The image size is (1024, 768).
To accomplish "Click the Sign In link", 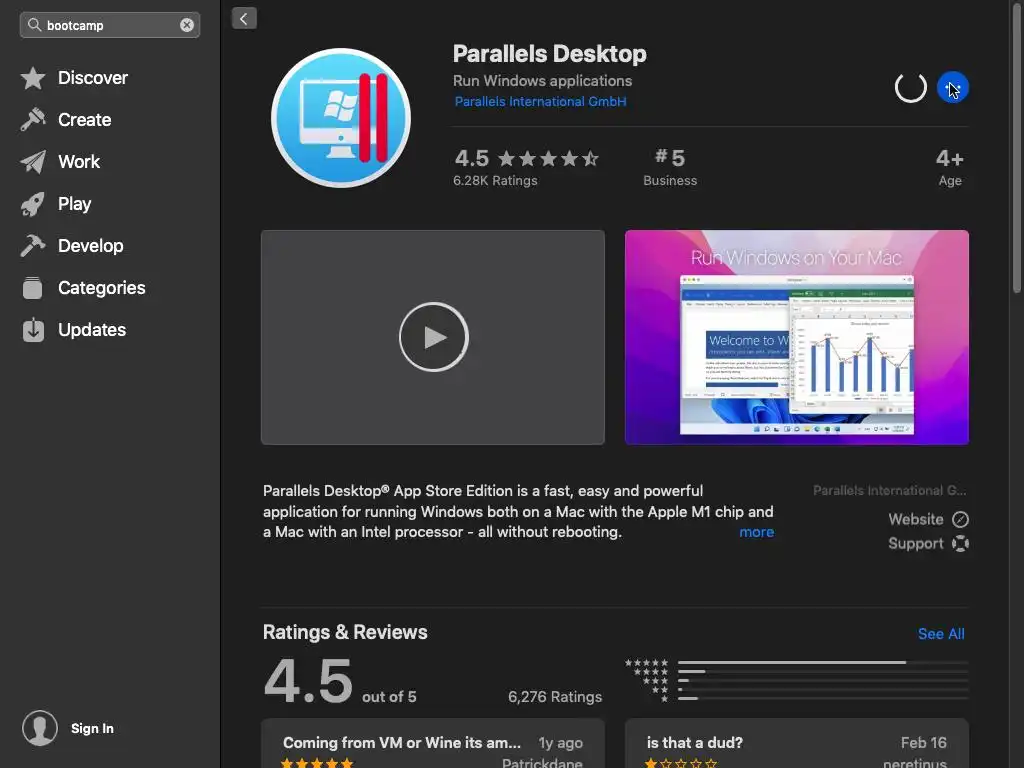I will pyautogui.click(x=92, y=728).
